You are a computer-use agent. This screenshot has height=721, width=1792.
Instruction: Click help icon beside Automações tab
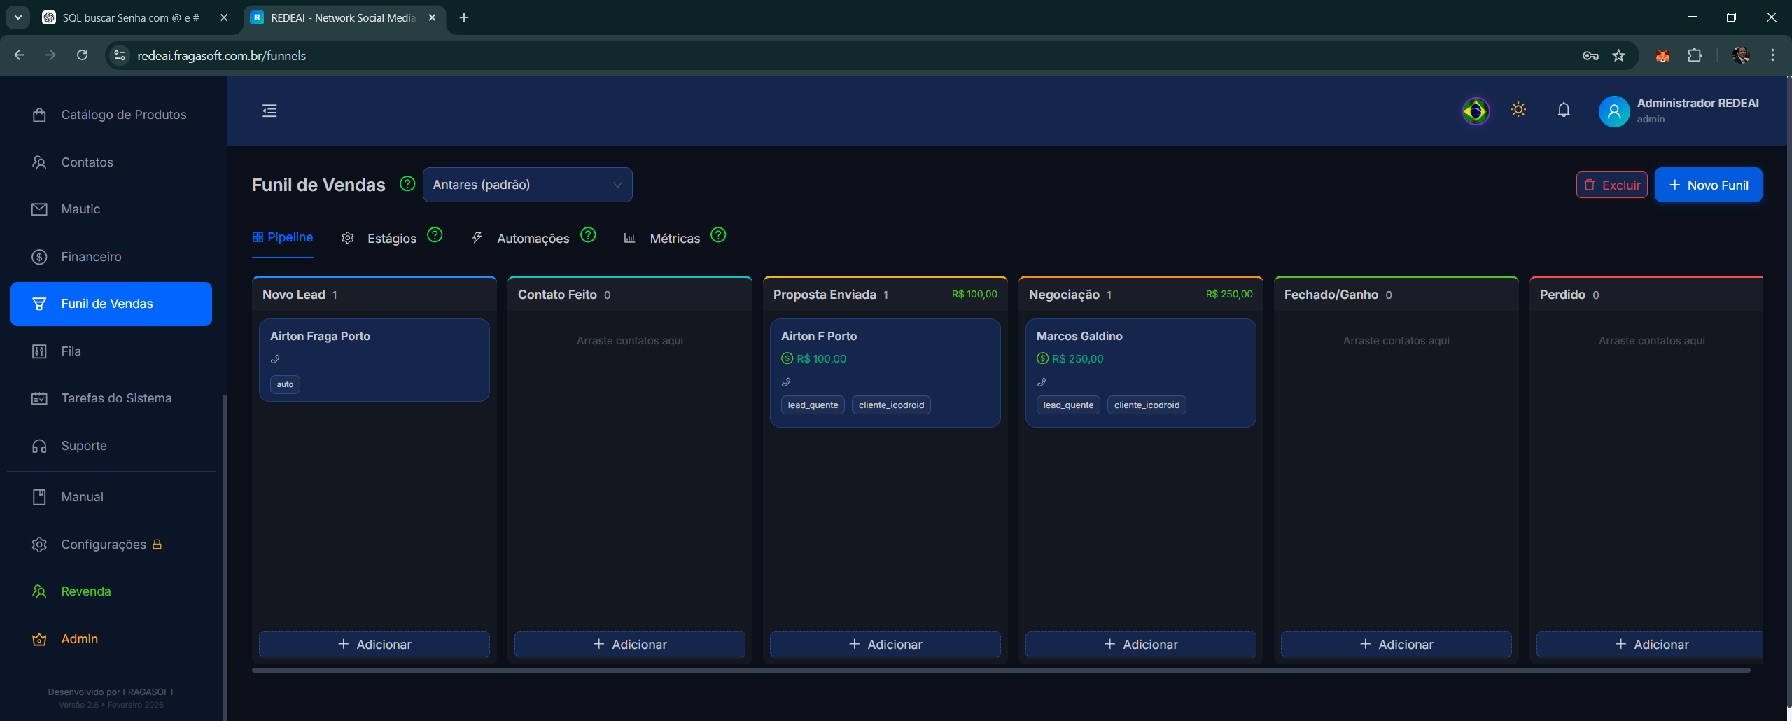(x=588, y=235)
